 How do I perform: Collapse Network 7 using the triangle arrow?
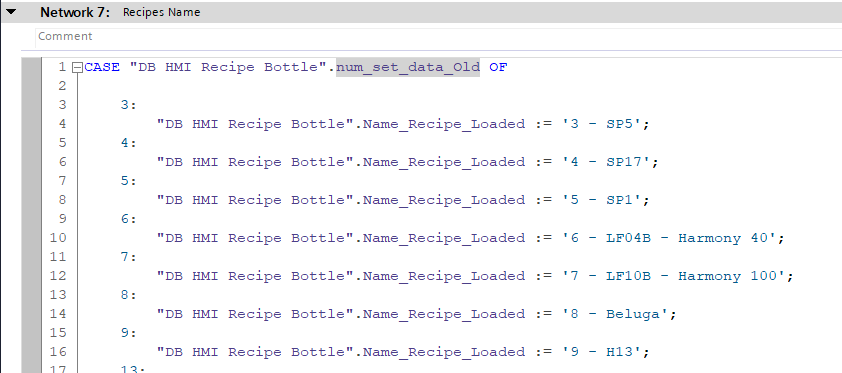[x=11, y=11]
